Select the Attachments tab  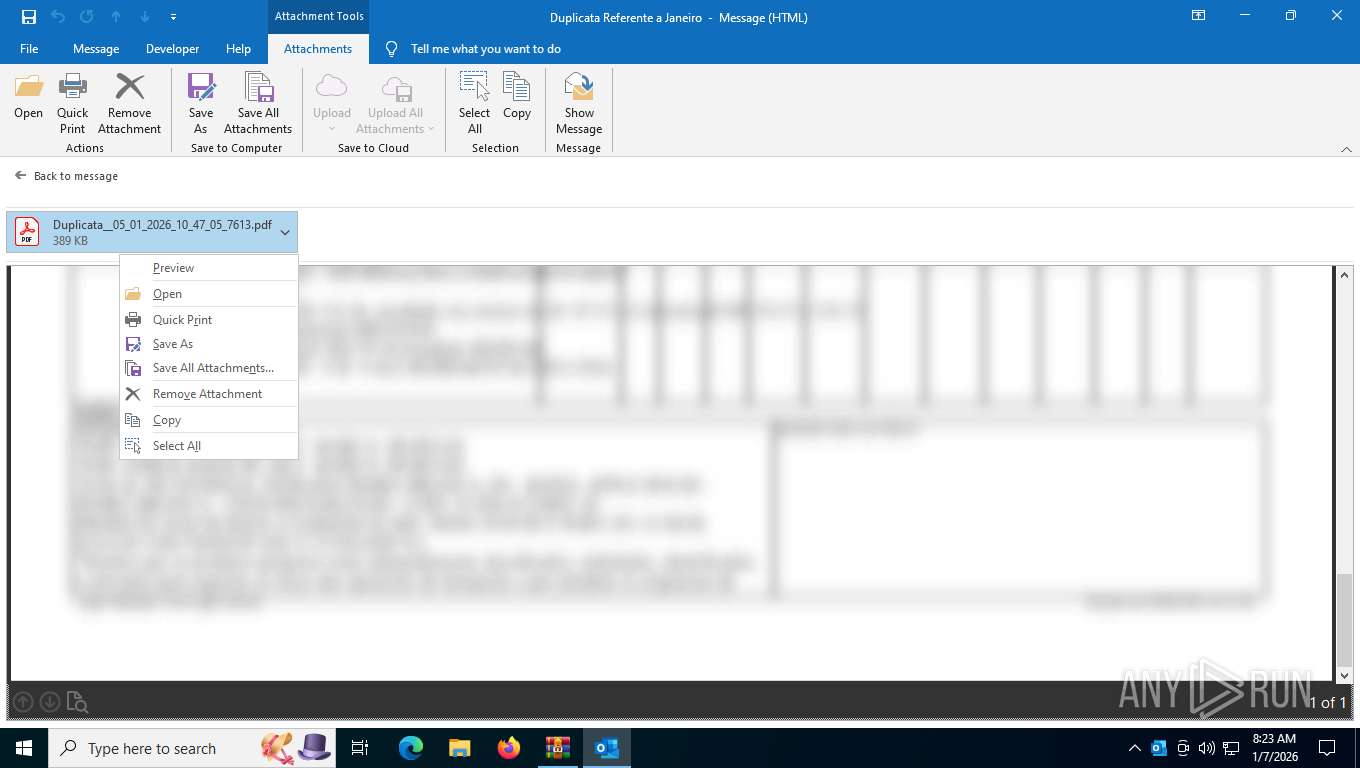point(318,49)
